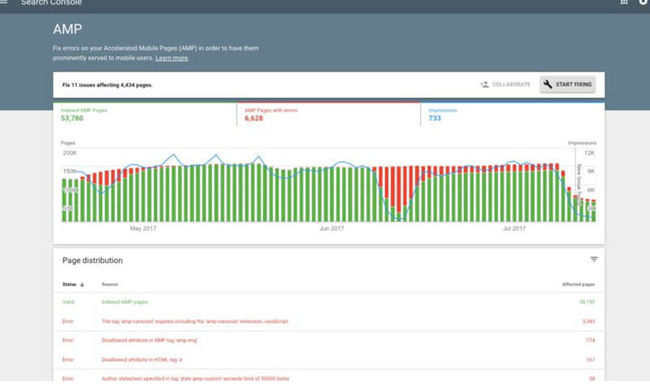Click the May 2017 chart label
The image size is (650, 392).
[x=143, y=228]
